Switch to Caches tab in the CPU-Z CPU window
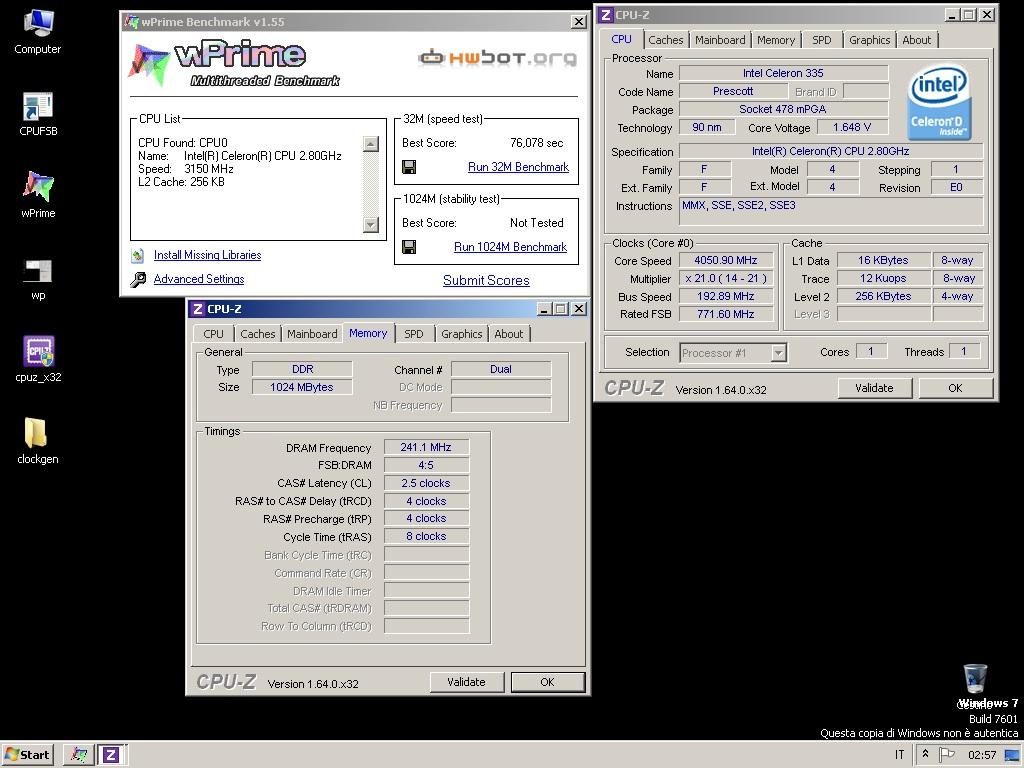 click(x=665, y=40)
